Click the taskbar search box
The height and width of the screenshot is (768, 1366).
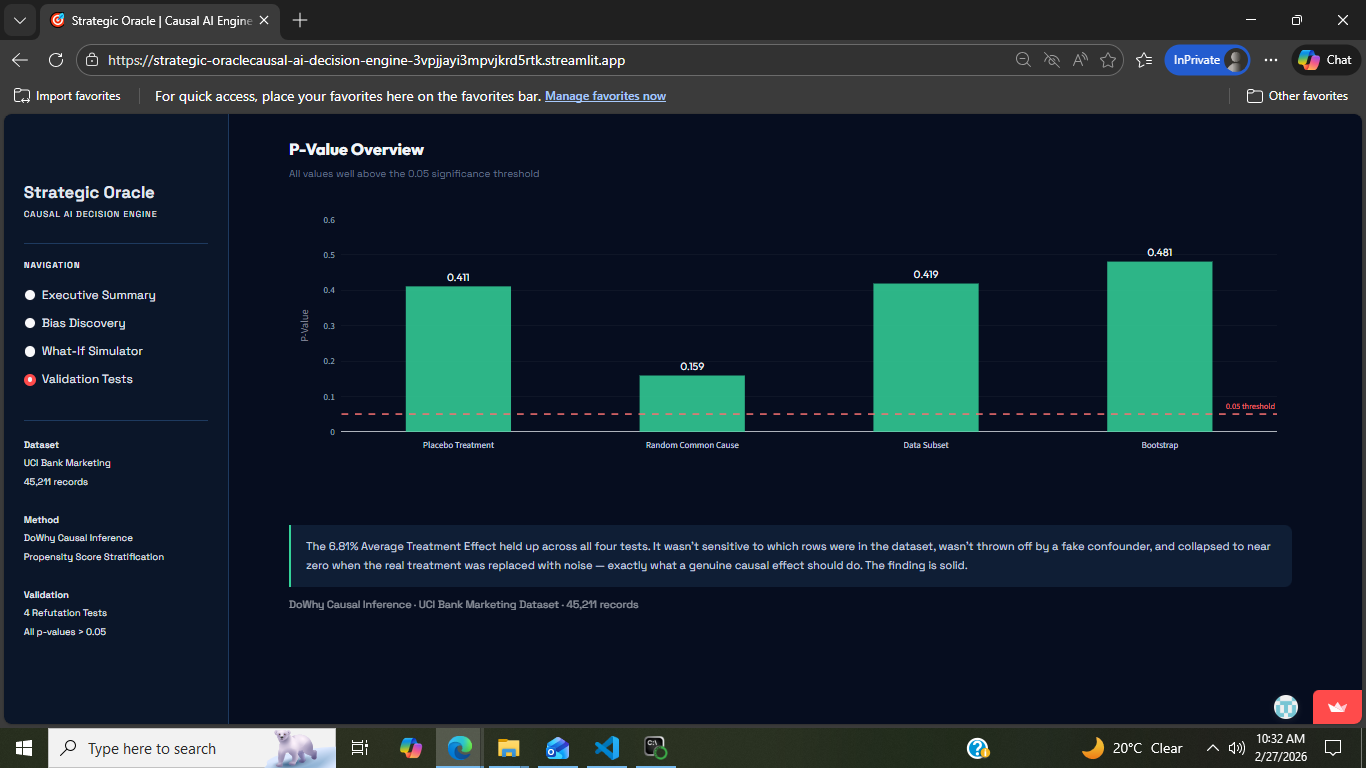point(192,748)
